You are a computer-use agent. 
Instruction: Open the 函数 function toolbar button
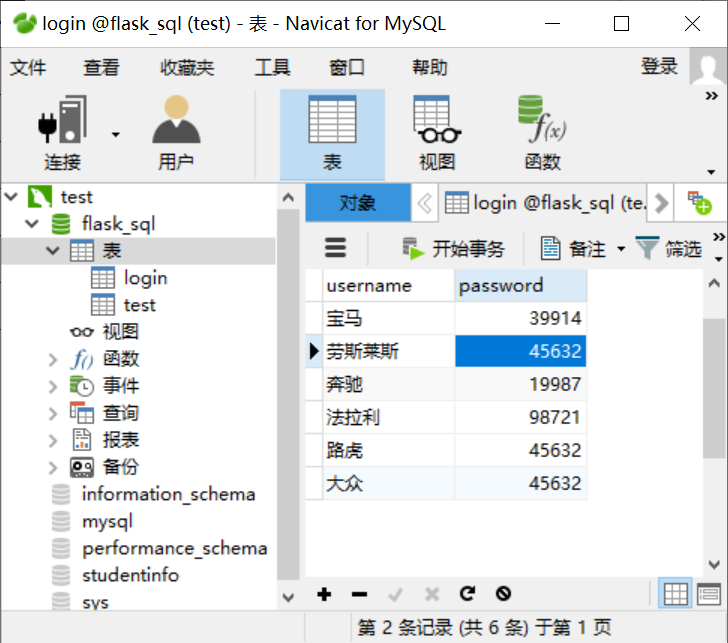[x=542, y=133]
